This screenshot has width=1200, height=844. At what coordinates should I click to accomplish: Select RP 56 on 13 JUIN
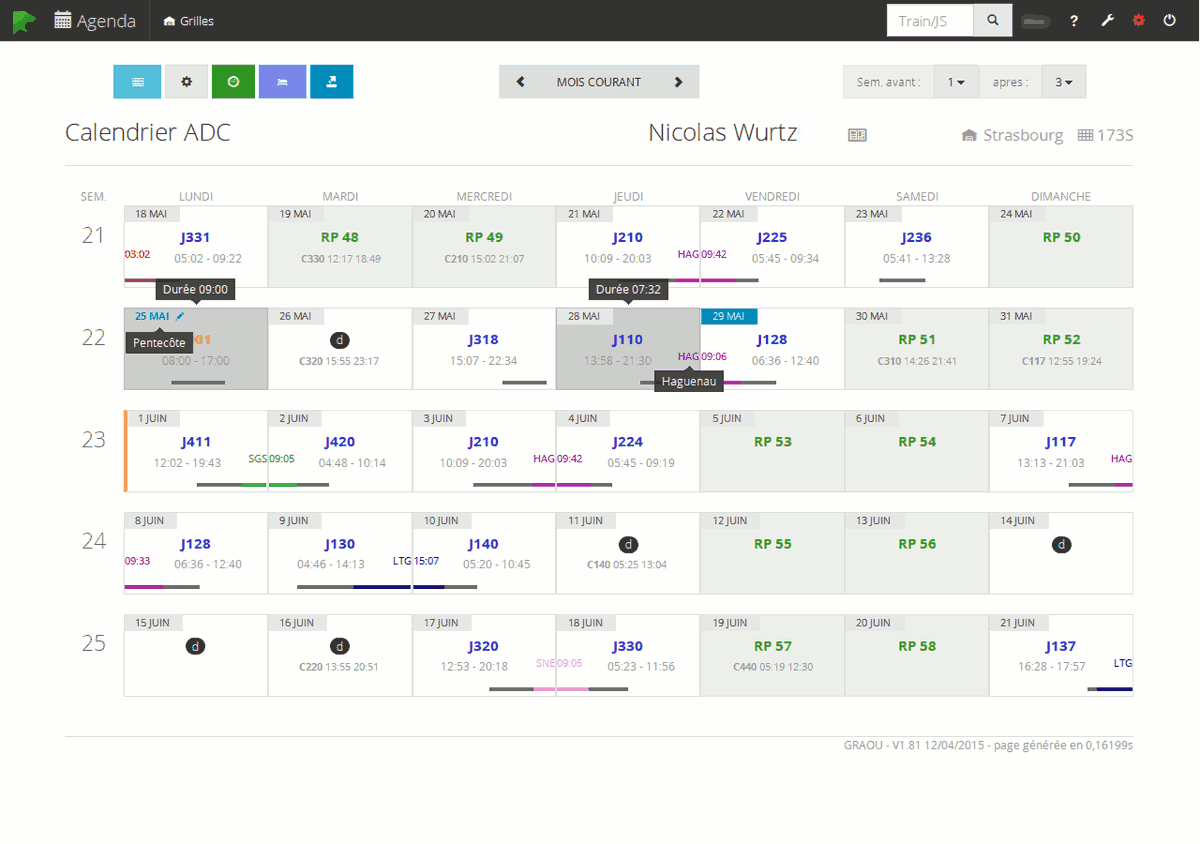917,544
